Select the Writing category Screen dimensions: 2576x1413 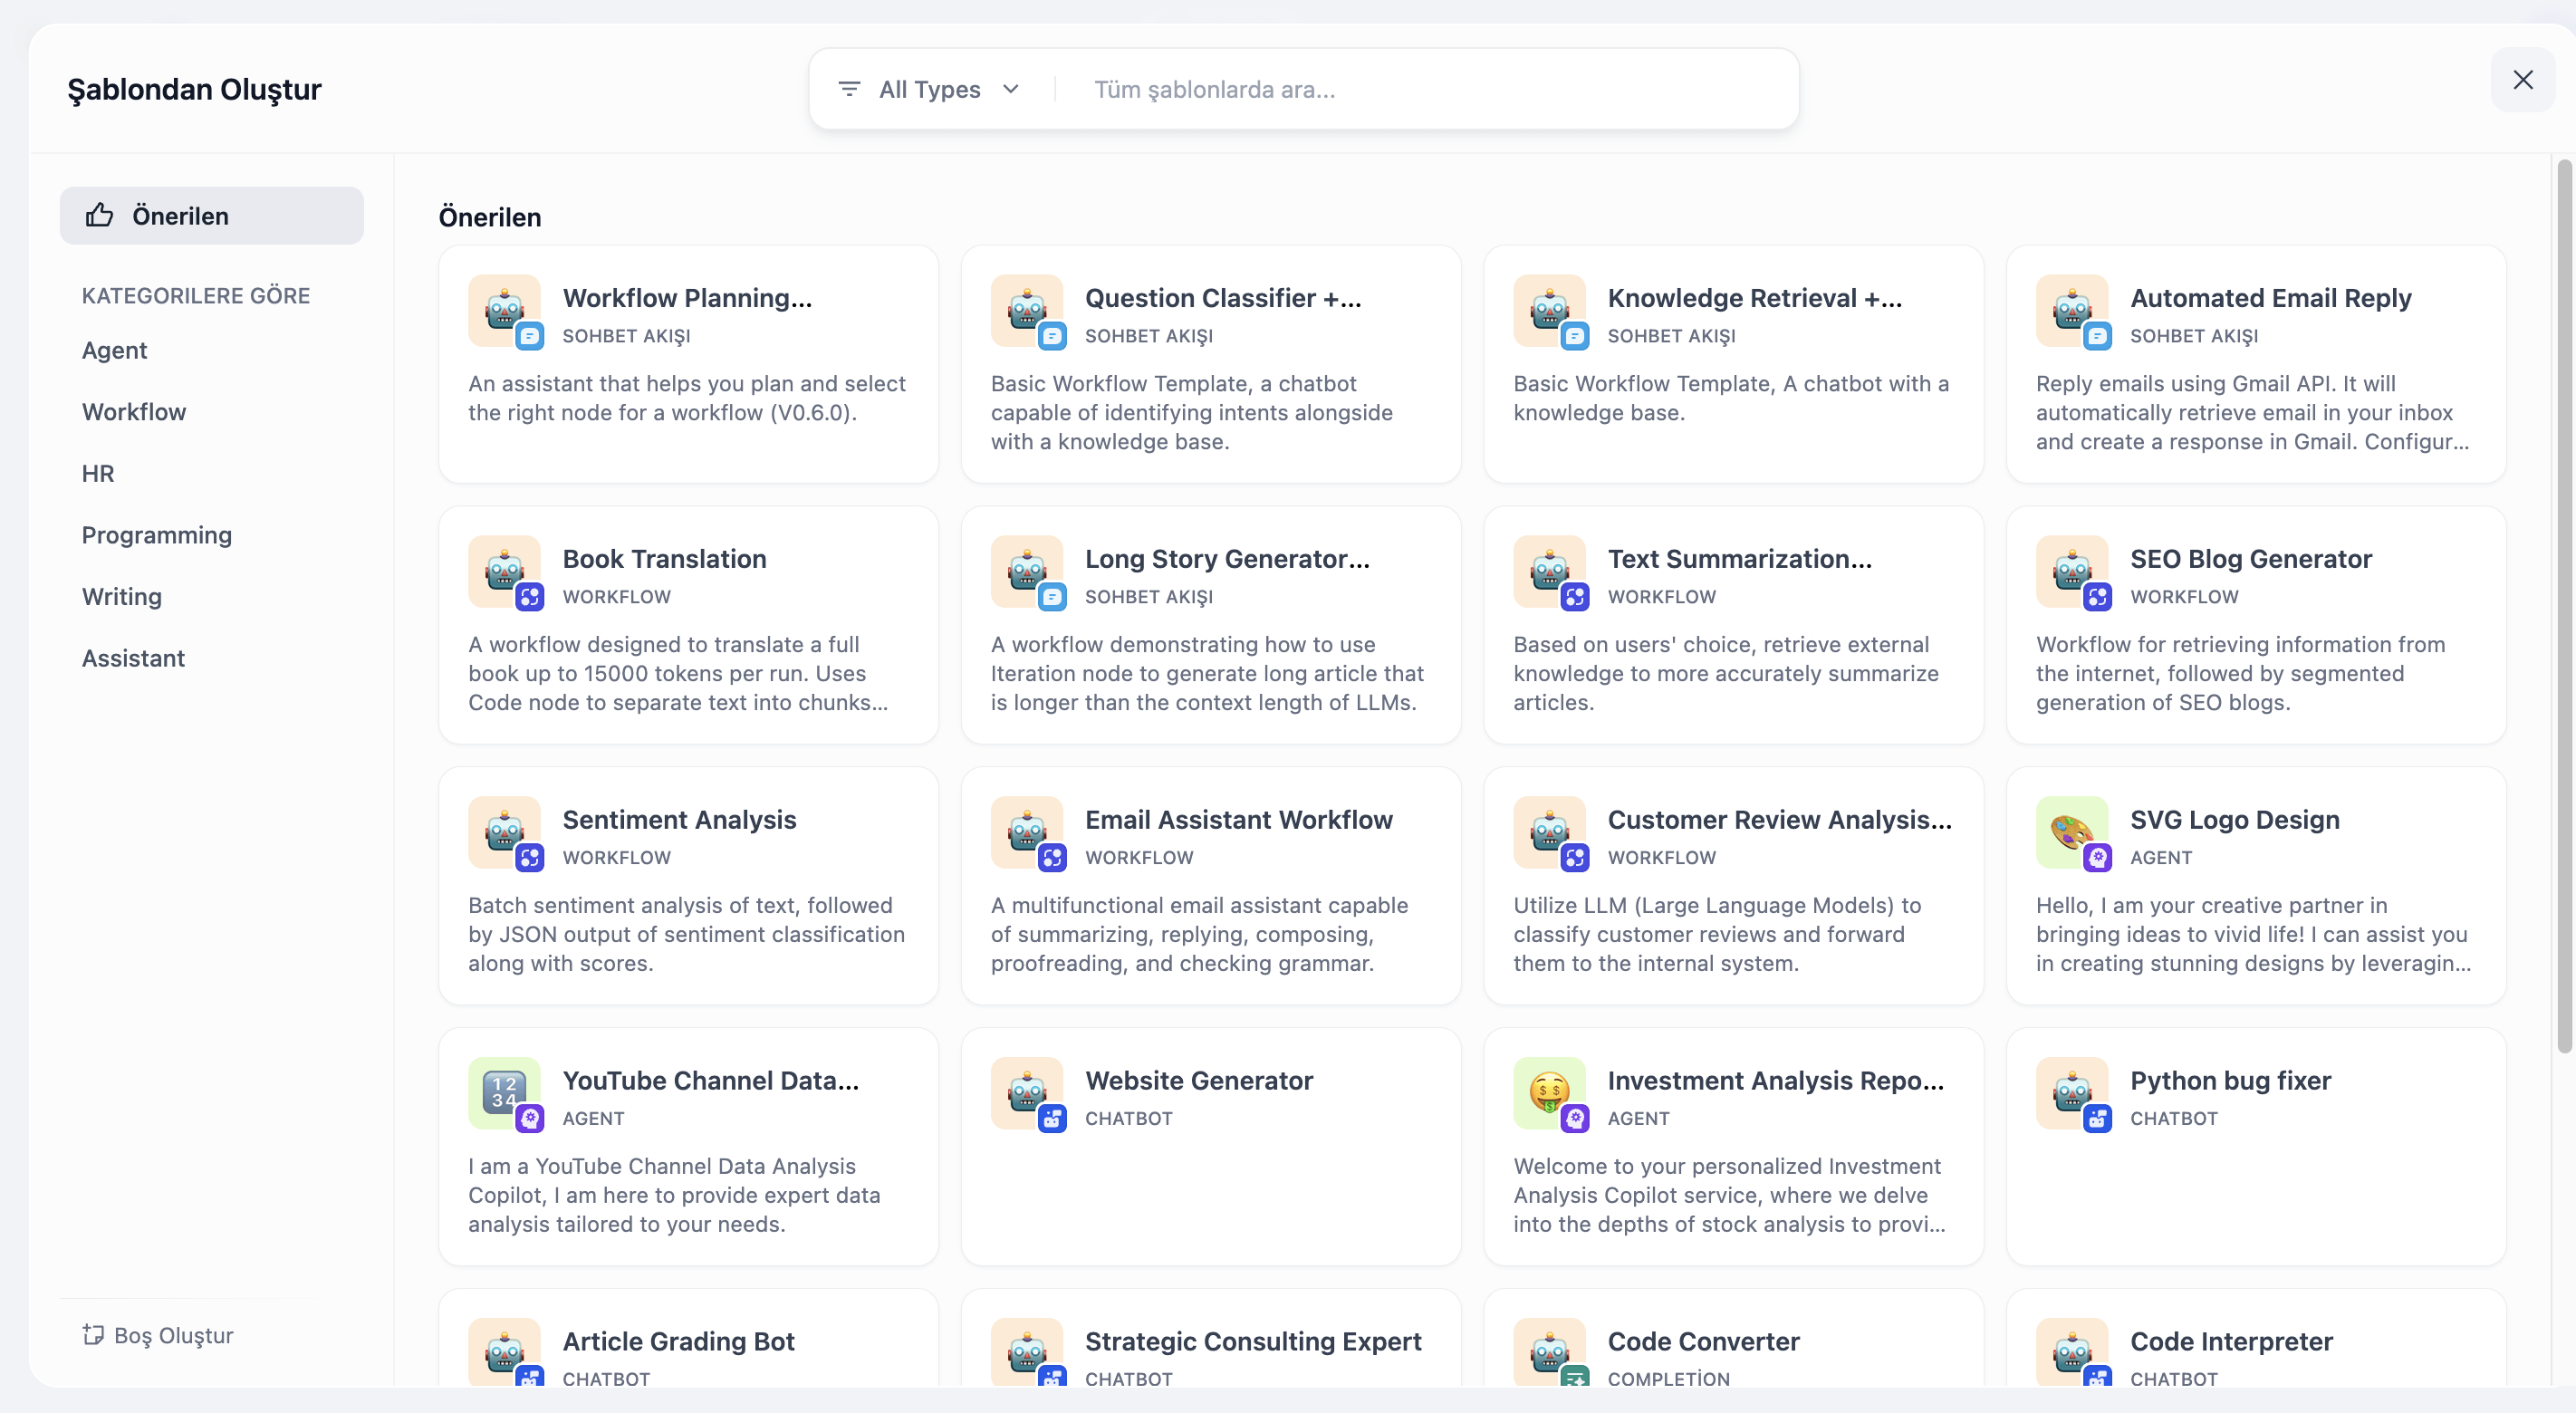pos(122,597)
